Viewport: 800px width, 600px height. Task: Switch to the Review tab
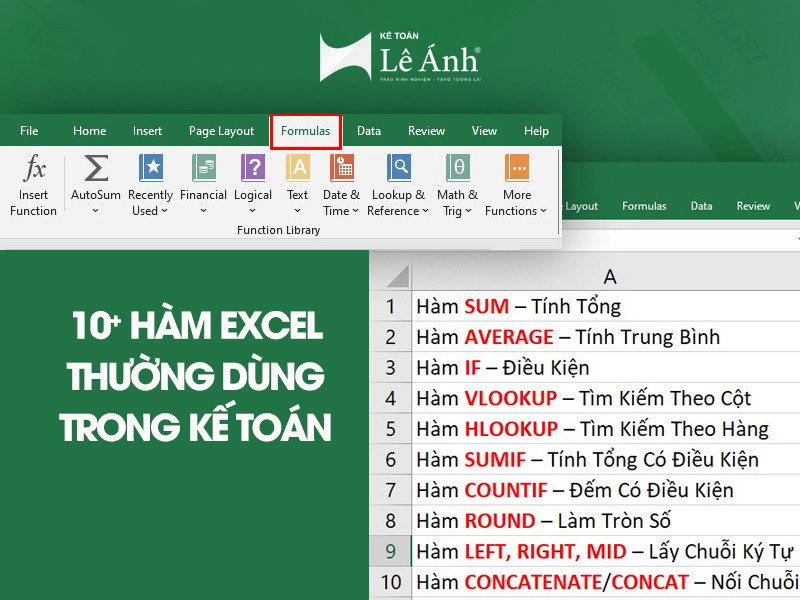click(426, 131)
